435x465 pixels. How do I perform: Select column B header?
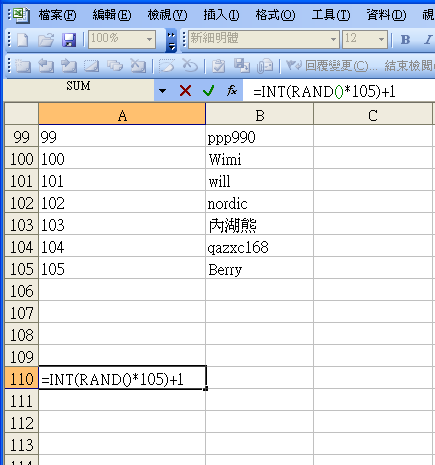pos(260,114)
